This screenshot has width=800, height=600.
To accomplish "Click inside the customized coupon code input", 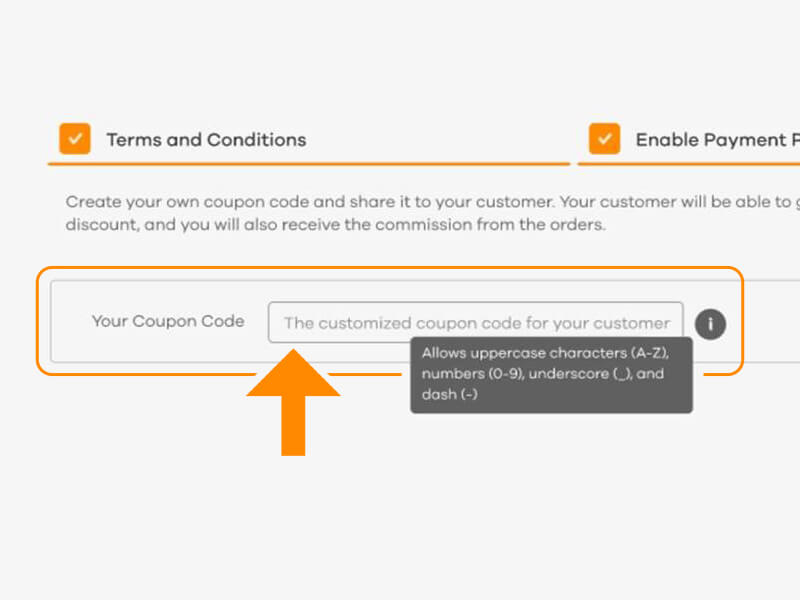I will click(476, 322).
